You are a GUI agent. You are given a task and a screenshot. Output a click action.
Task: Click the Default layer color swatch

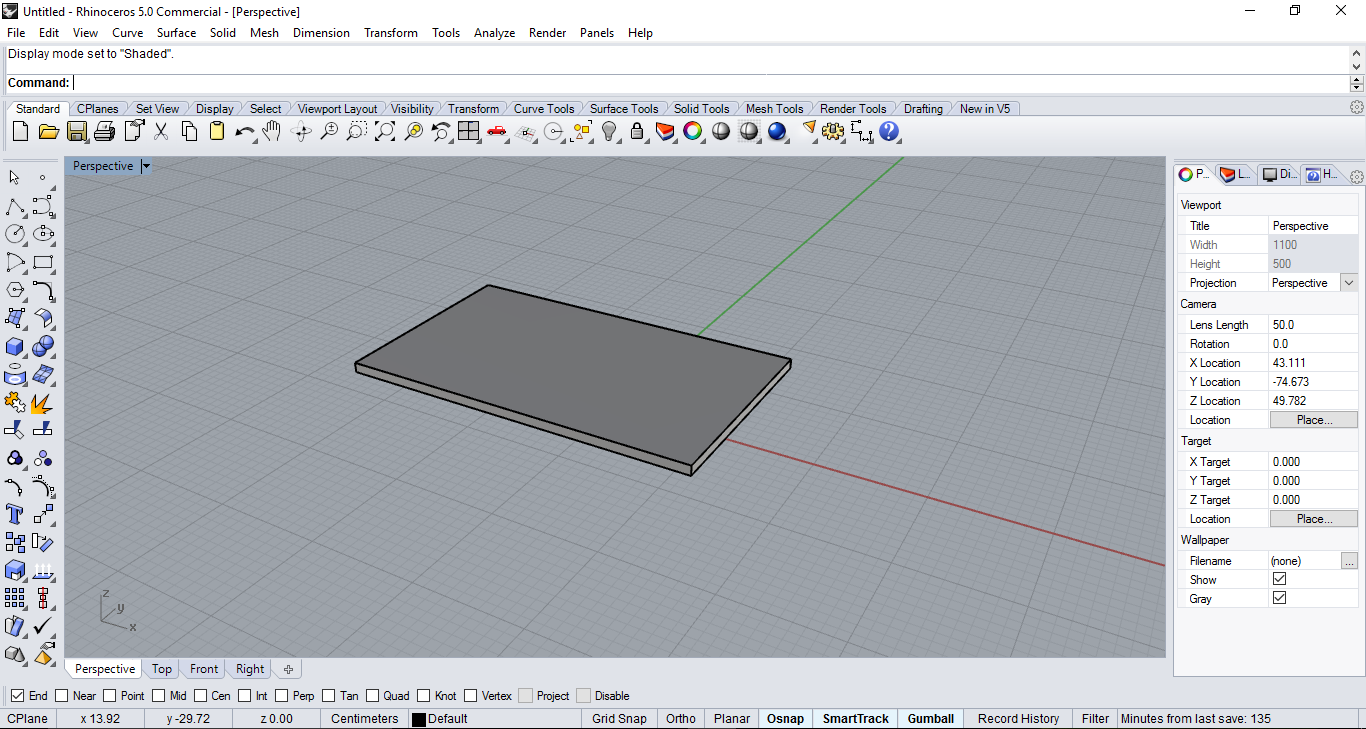(419, 719)
